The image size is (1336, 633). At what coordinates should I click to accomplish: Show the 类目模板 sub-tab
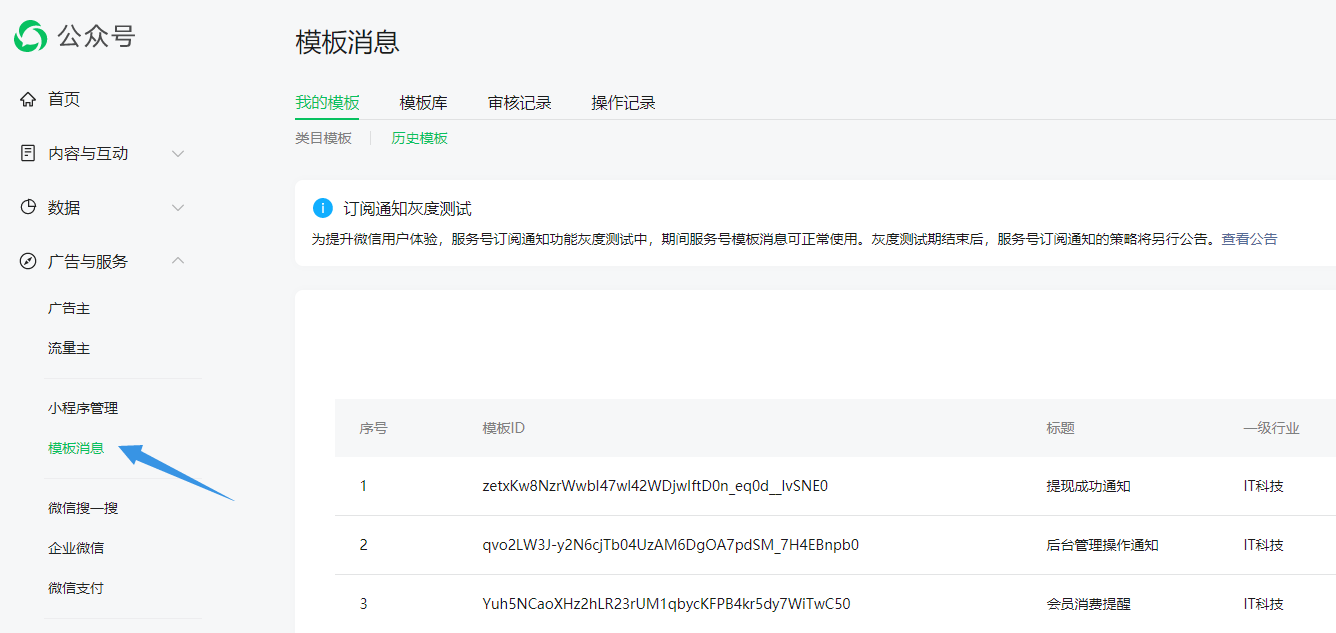click(323, 138)
